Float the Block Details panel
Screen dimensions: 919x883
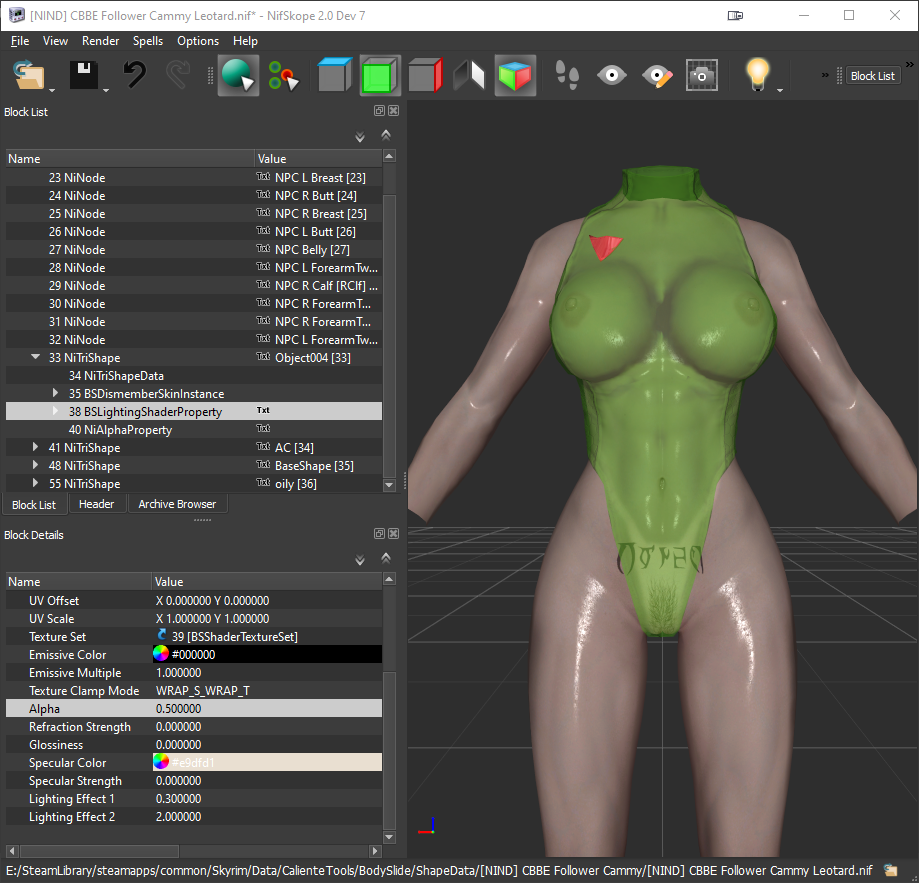(379, 534)
